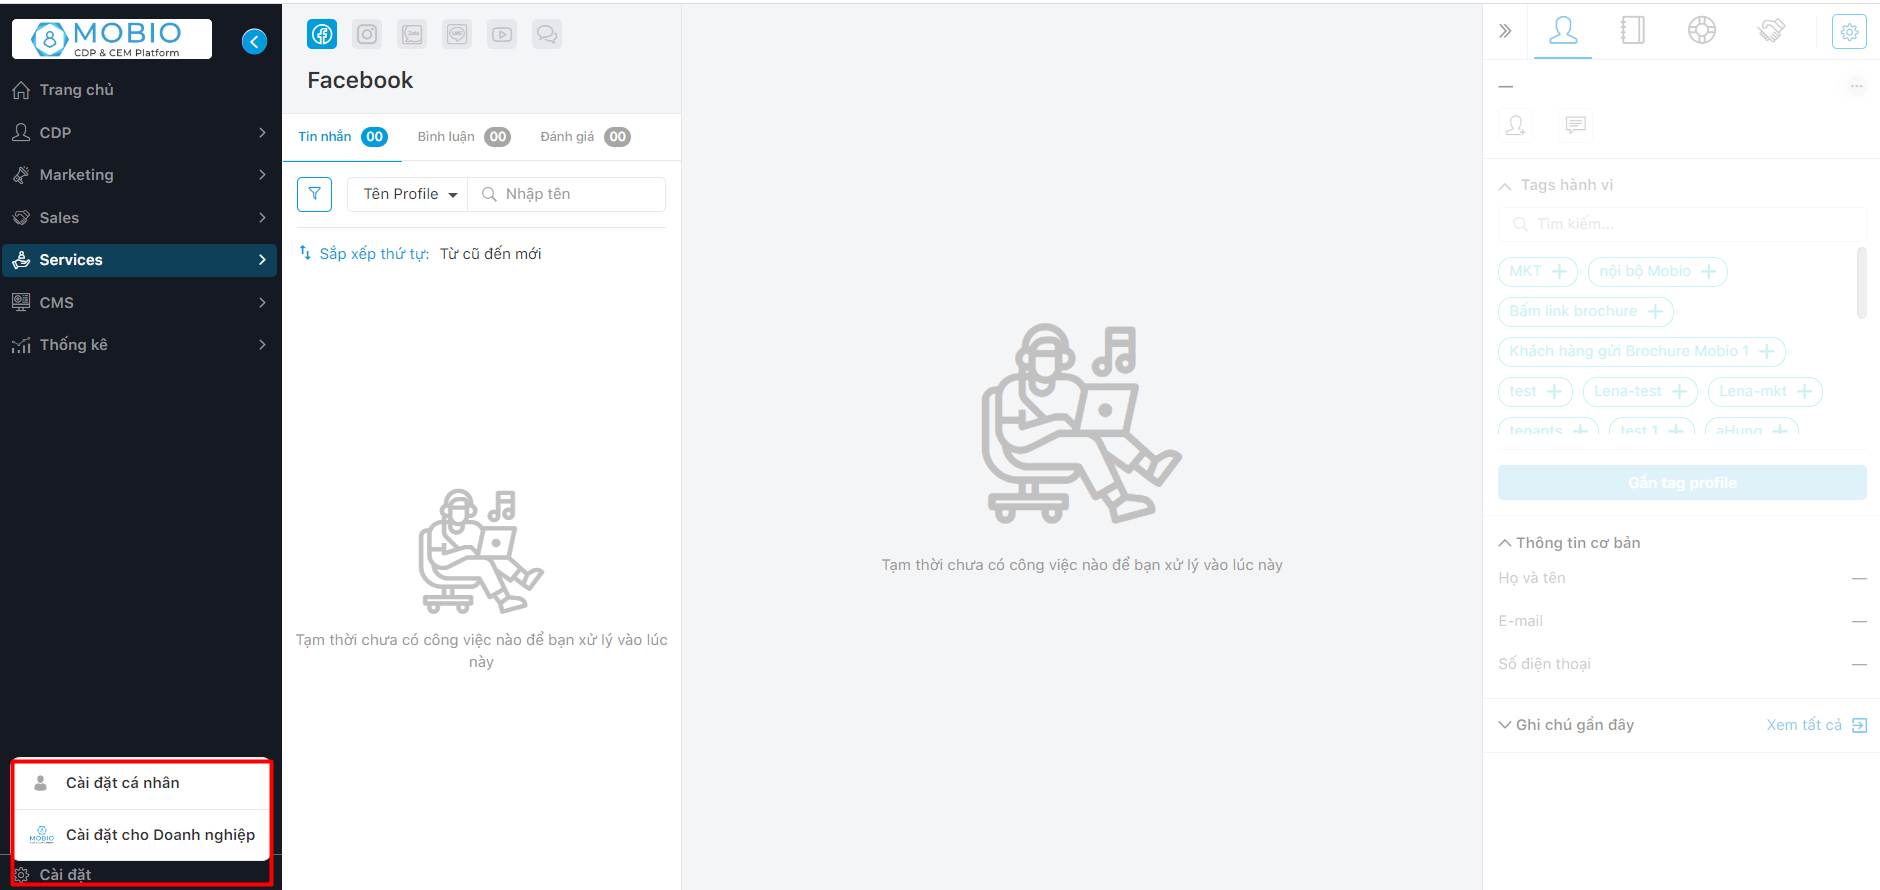Click the Từ cũ đến mới sort value
The width and height of the screenshot is (1880, 890).
click(490, 254)
